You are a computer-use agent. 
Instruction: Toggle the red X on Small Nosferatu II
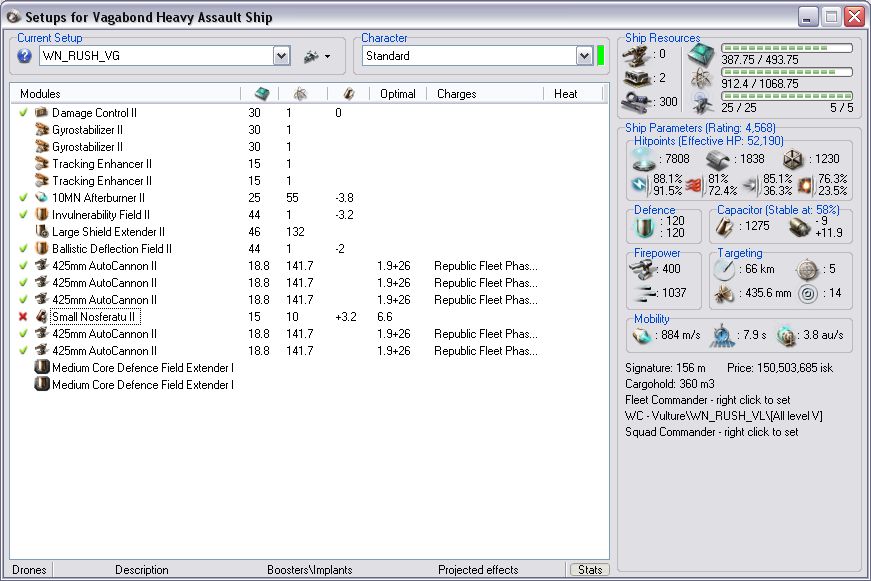tap(24, 317)
